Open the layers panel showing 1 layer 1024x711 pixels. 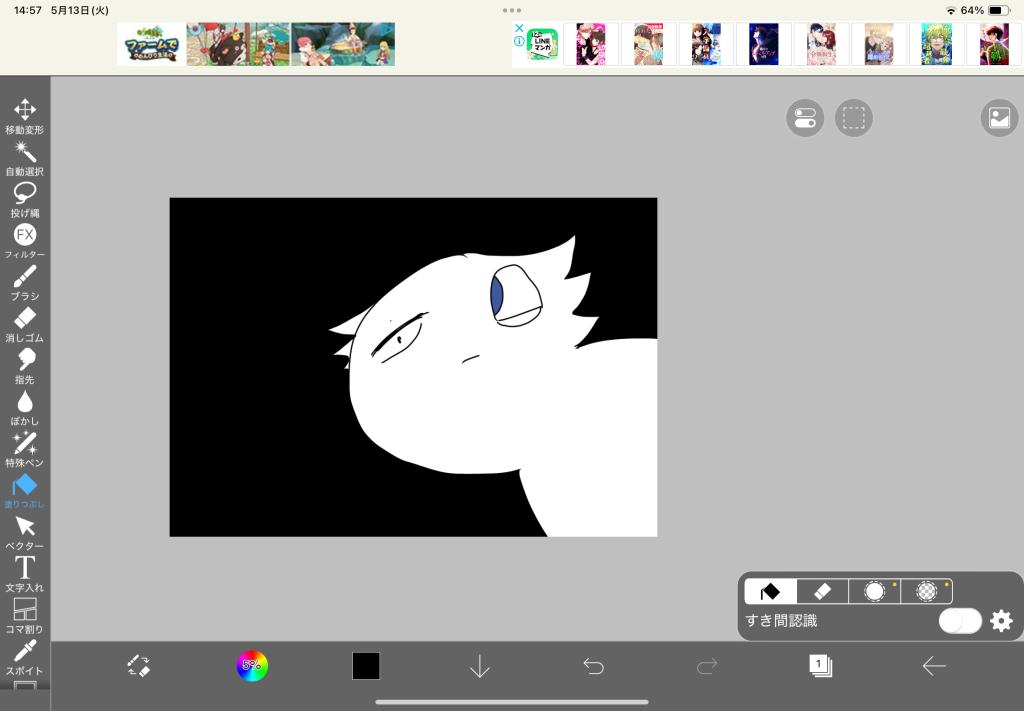(x=820, y=666)
